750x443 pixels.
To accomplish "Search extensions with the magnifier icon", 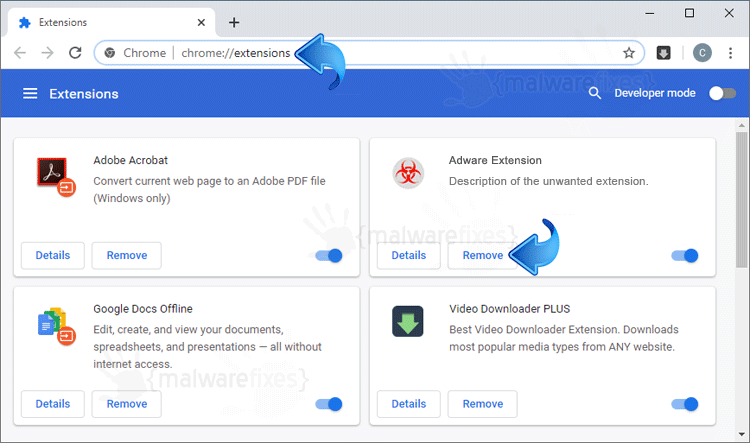I will (x=595, y=93).
